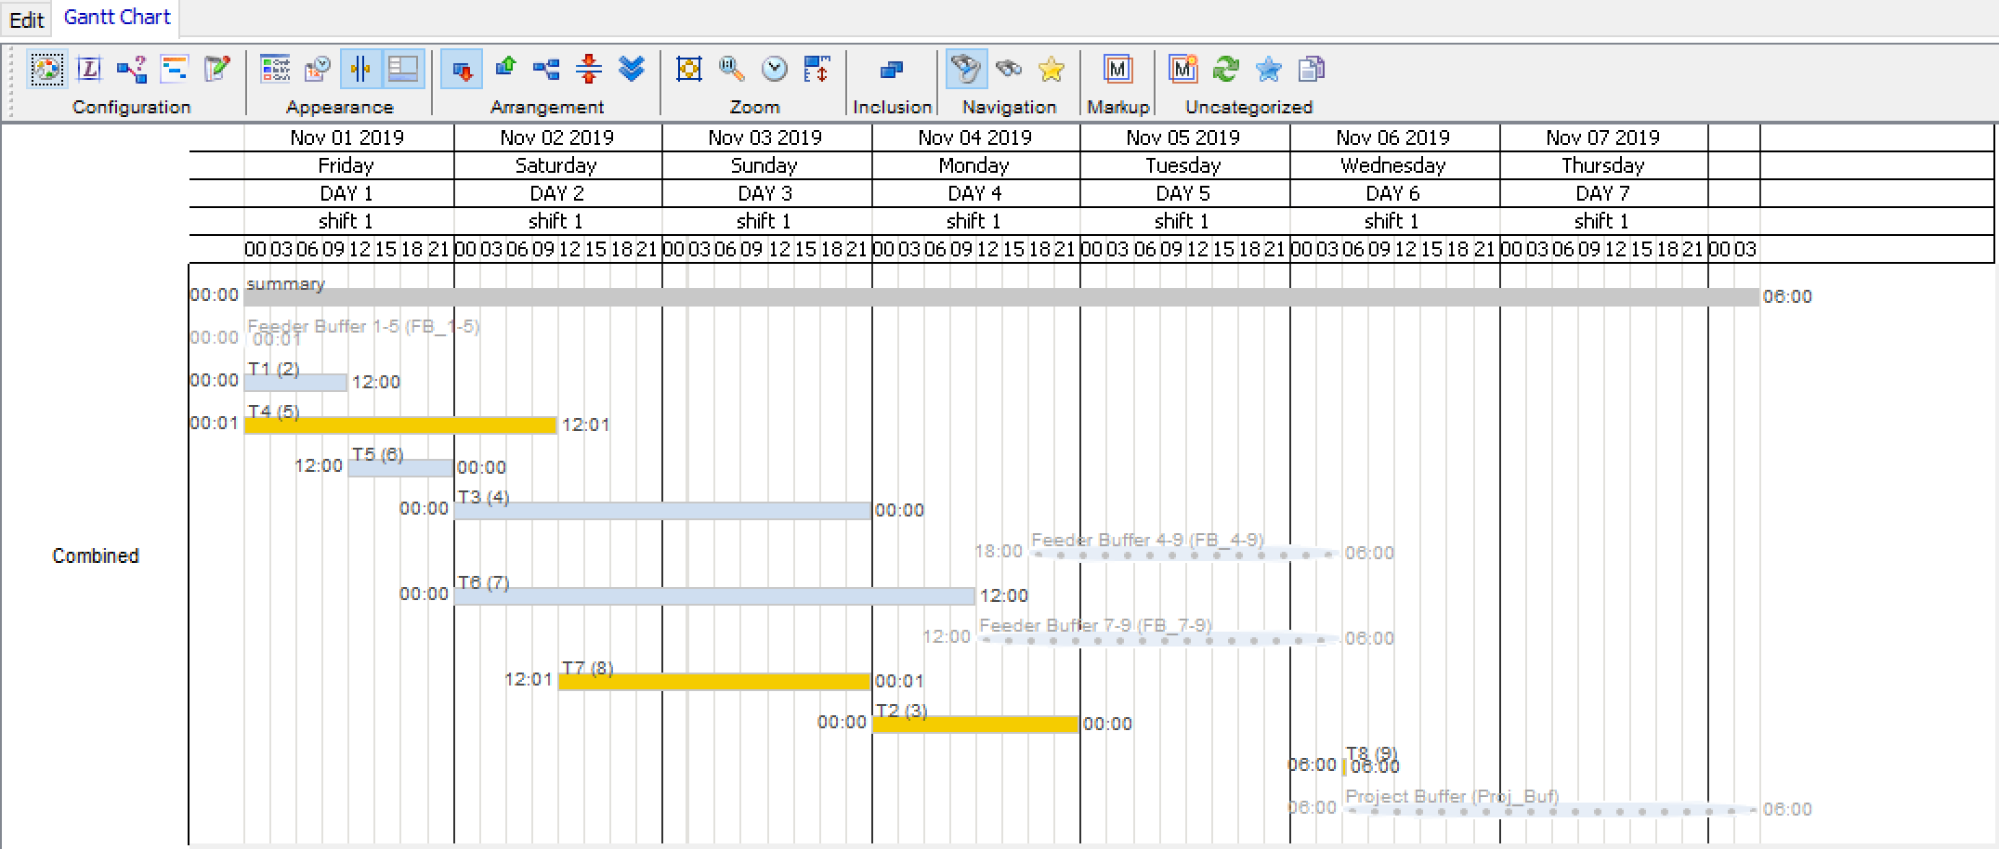Click the yellow star icon in Navigation
Viewport: 1999px width, 850px height.
1051,69
